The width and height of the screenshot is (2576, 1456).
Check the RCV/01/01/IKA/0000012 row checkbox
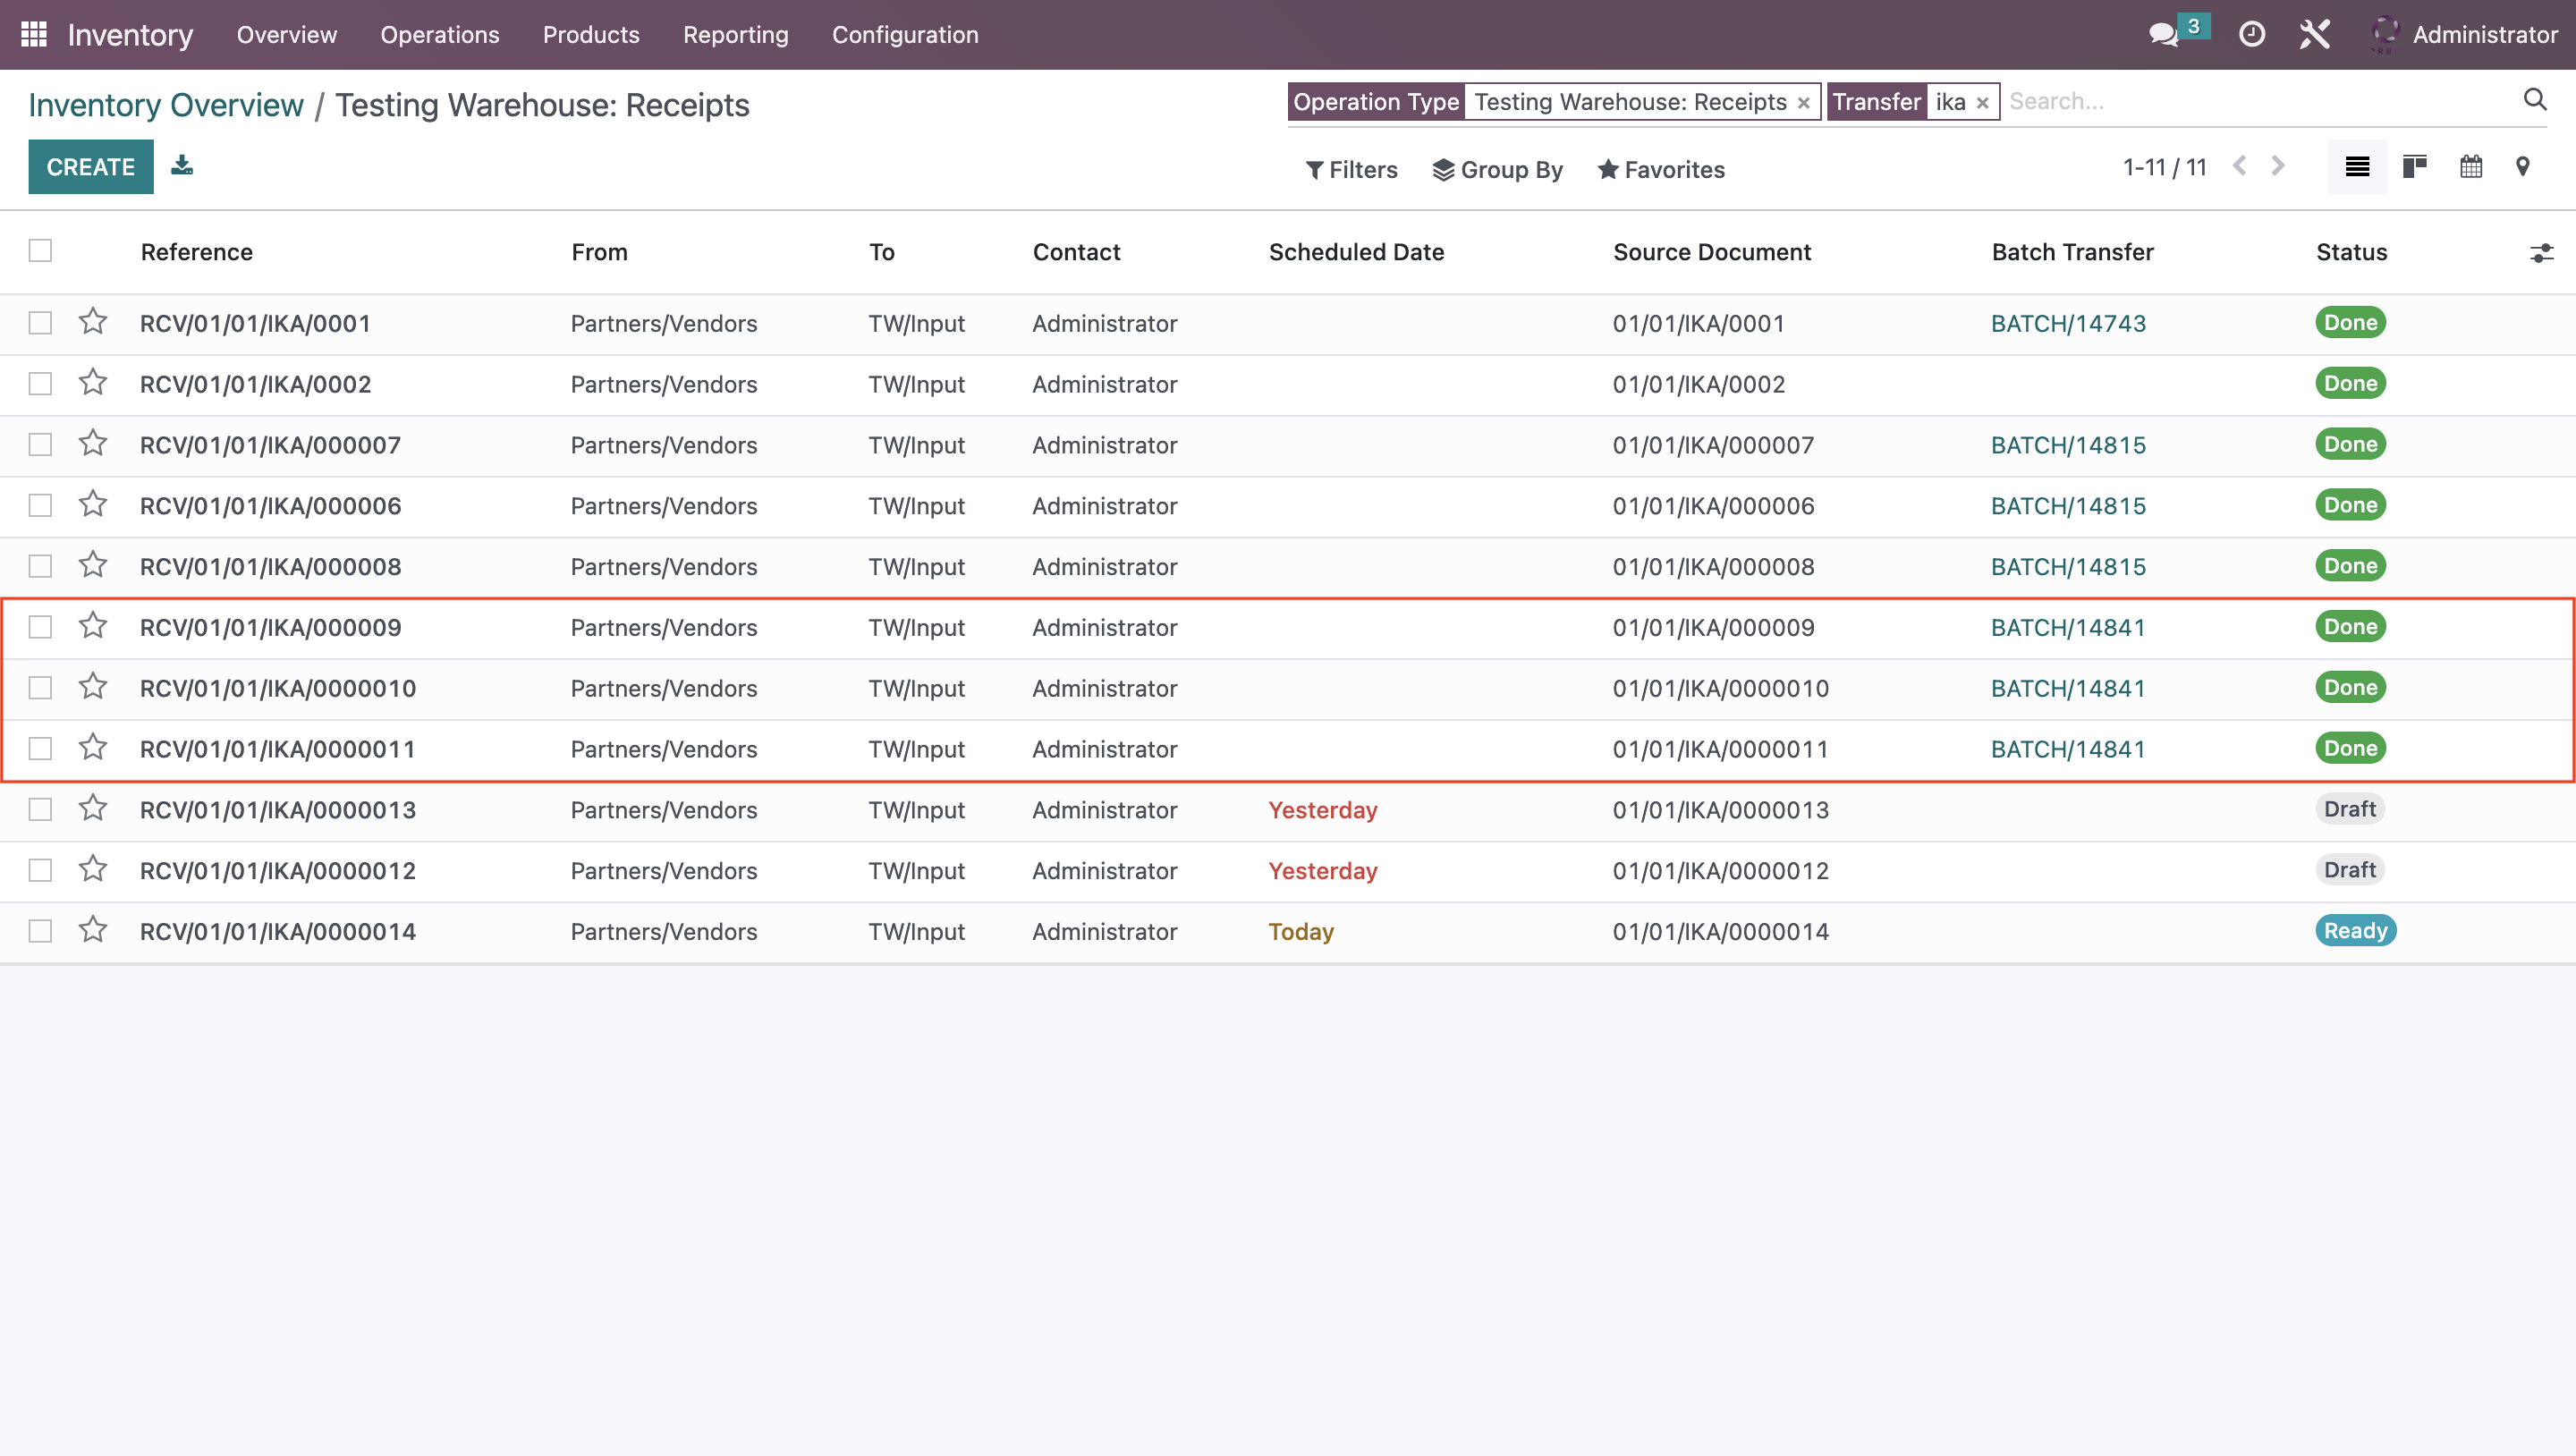pyautogui.click(x=40, y=871)
